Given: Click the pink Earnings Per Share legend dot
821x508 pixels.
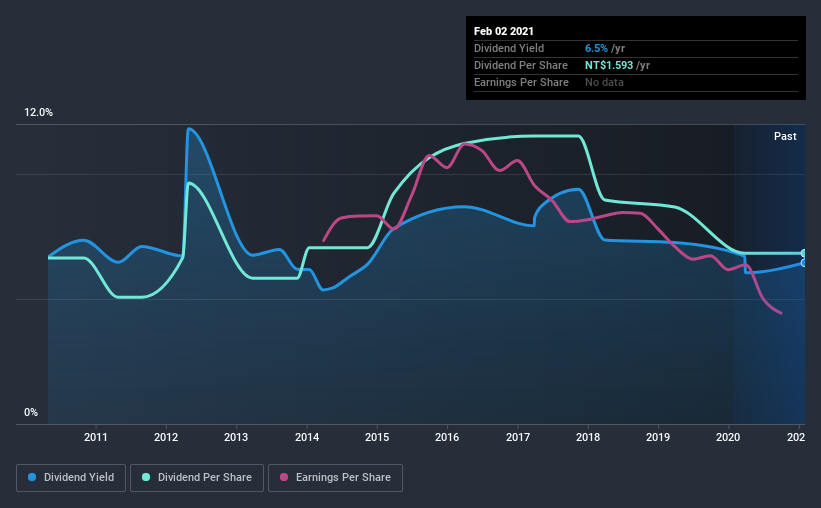Looking at the screenshot, I should tap(284, 477).
